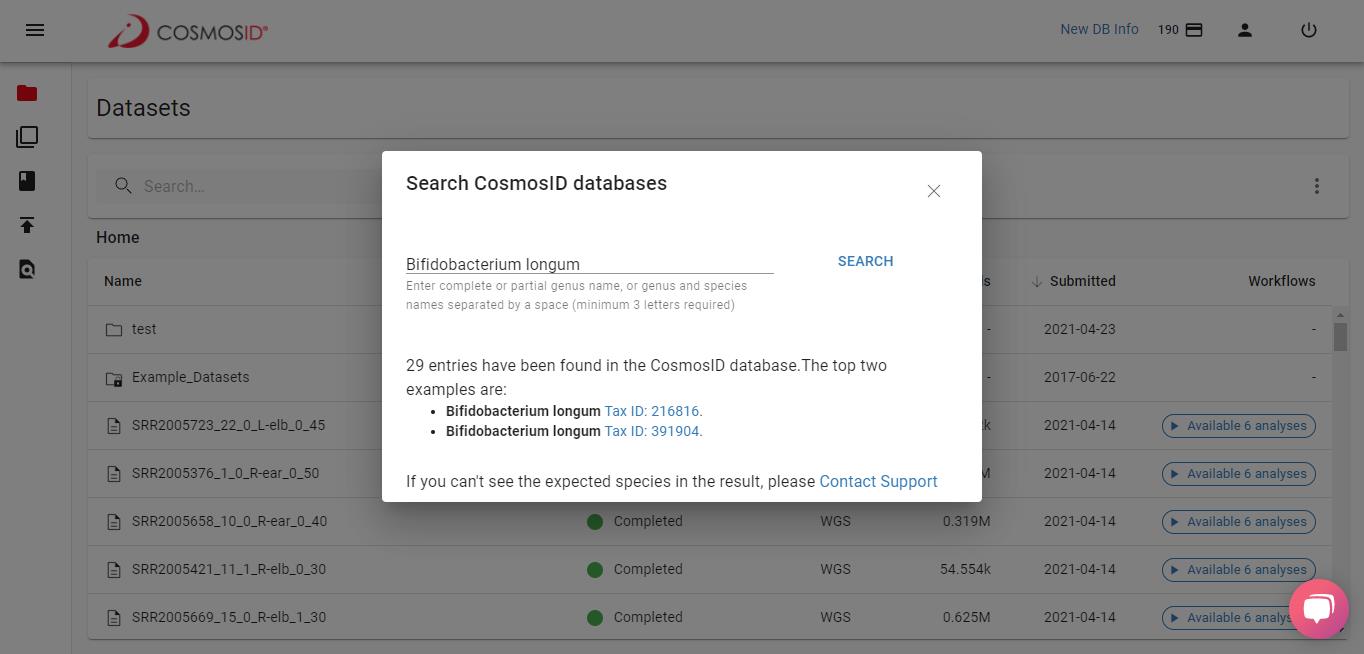This screenshot has width=1364, height=654.
Task: Open sample SRR2005658_10_0_R-ear_0_40
Action: 230,521
